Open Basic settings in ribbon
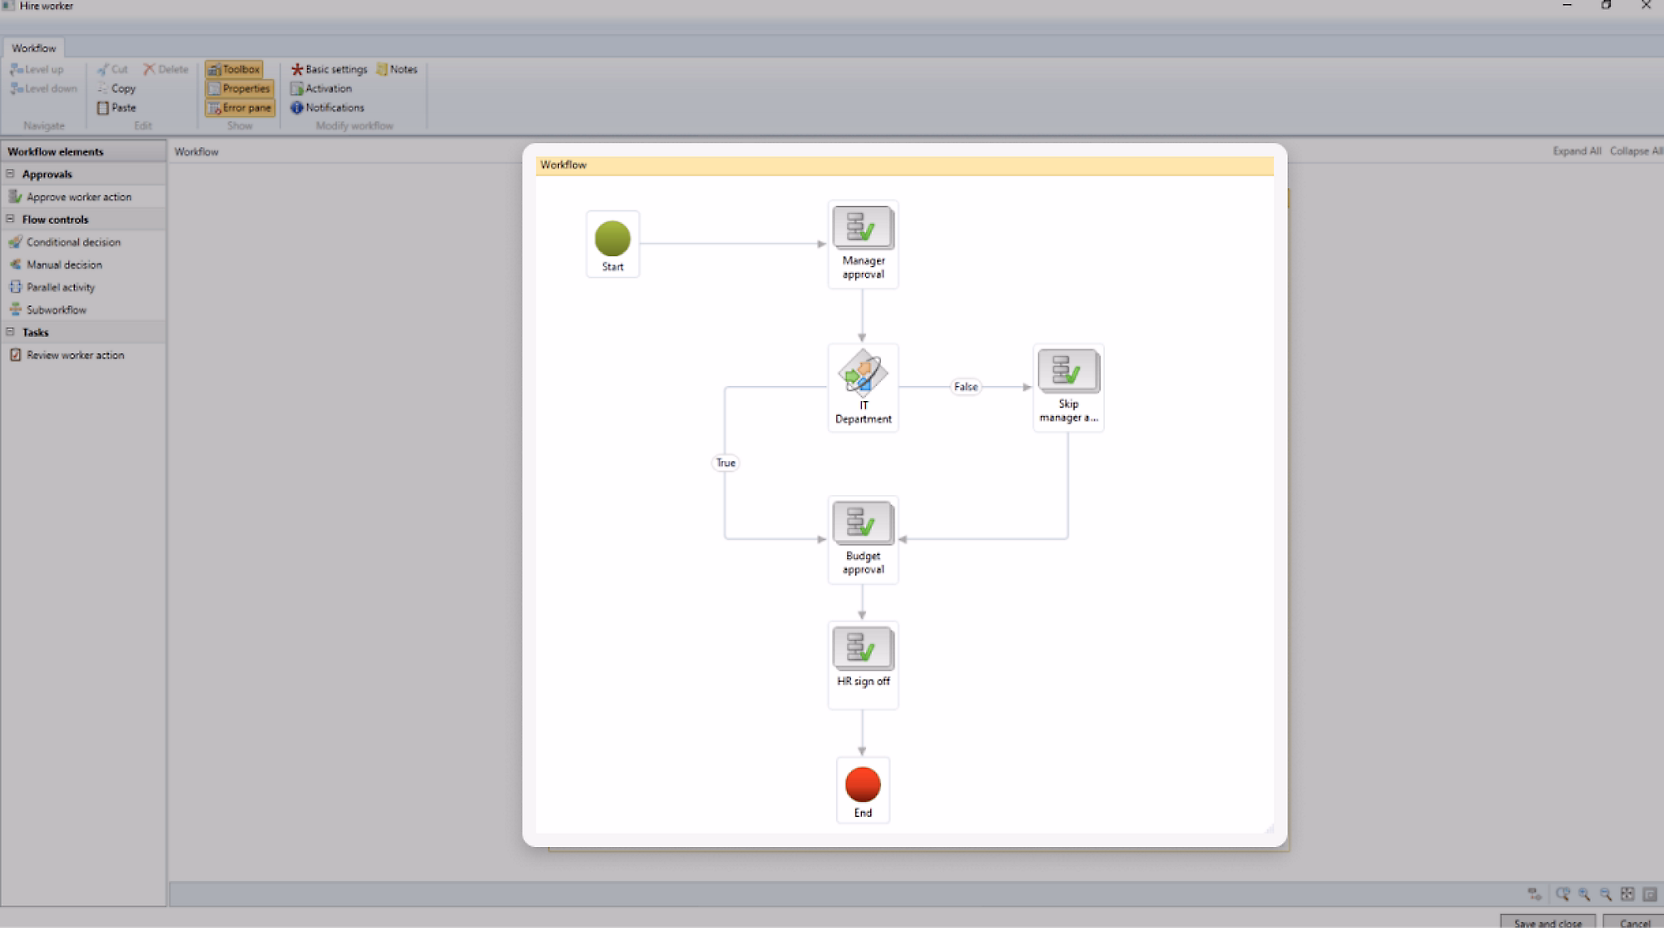 tap(329, 70)
